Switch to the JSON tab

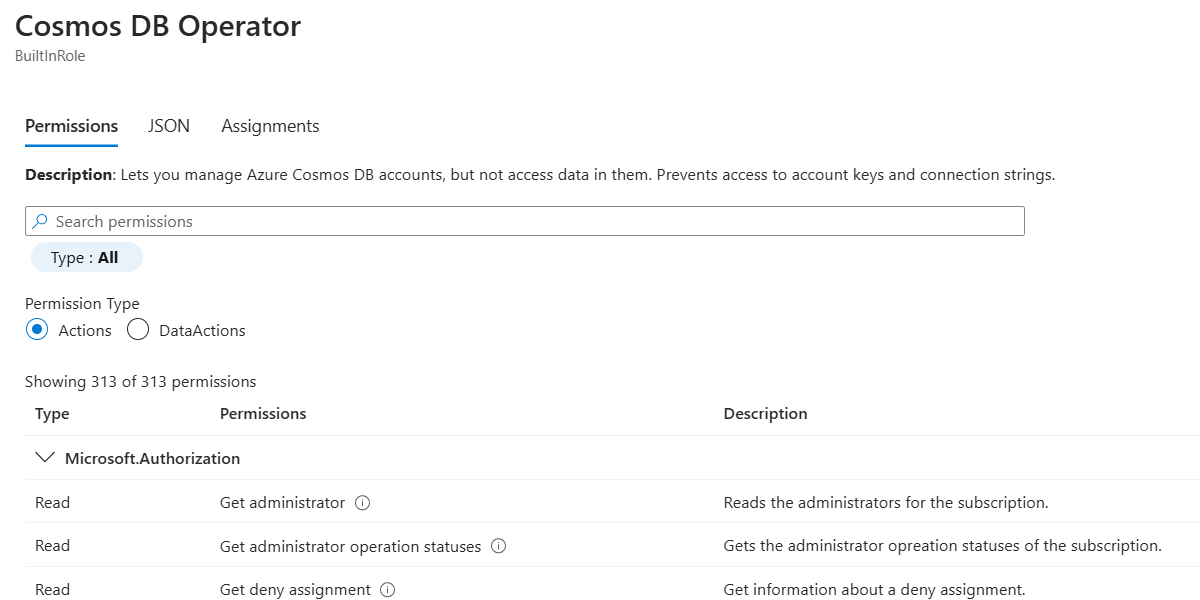(168, 125)
